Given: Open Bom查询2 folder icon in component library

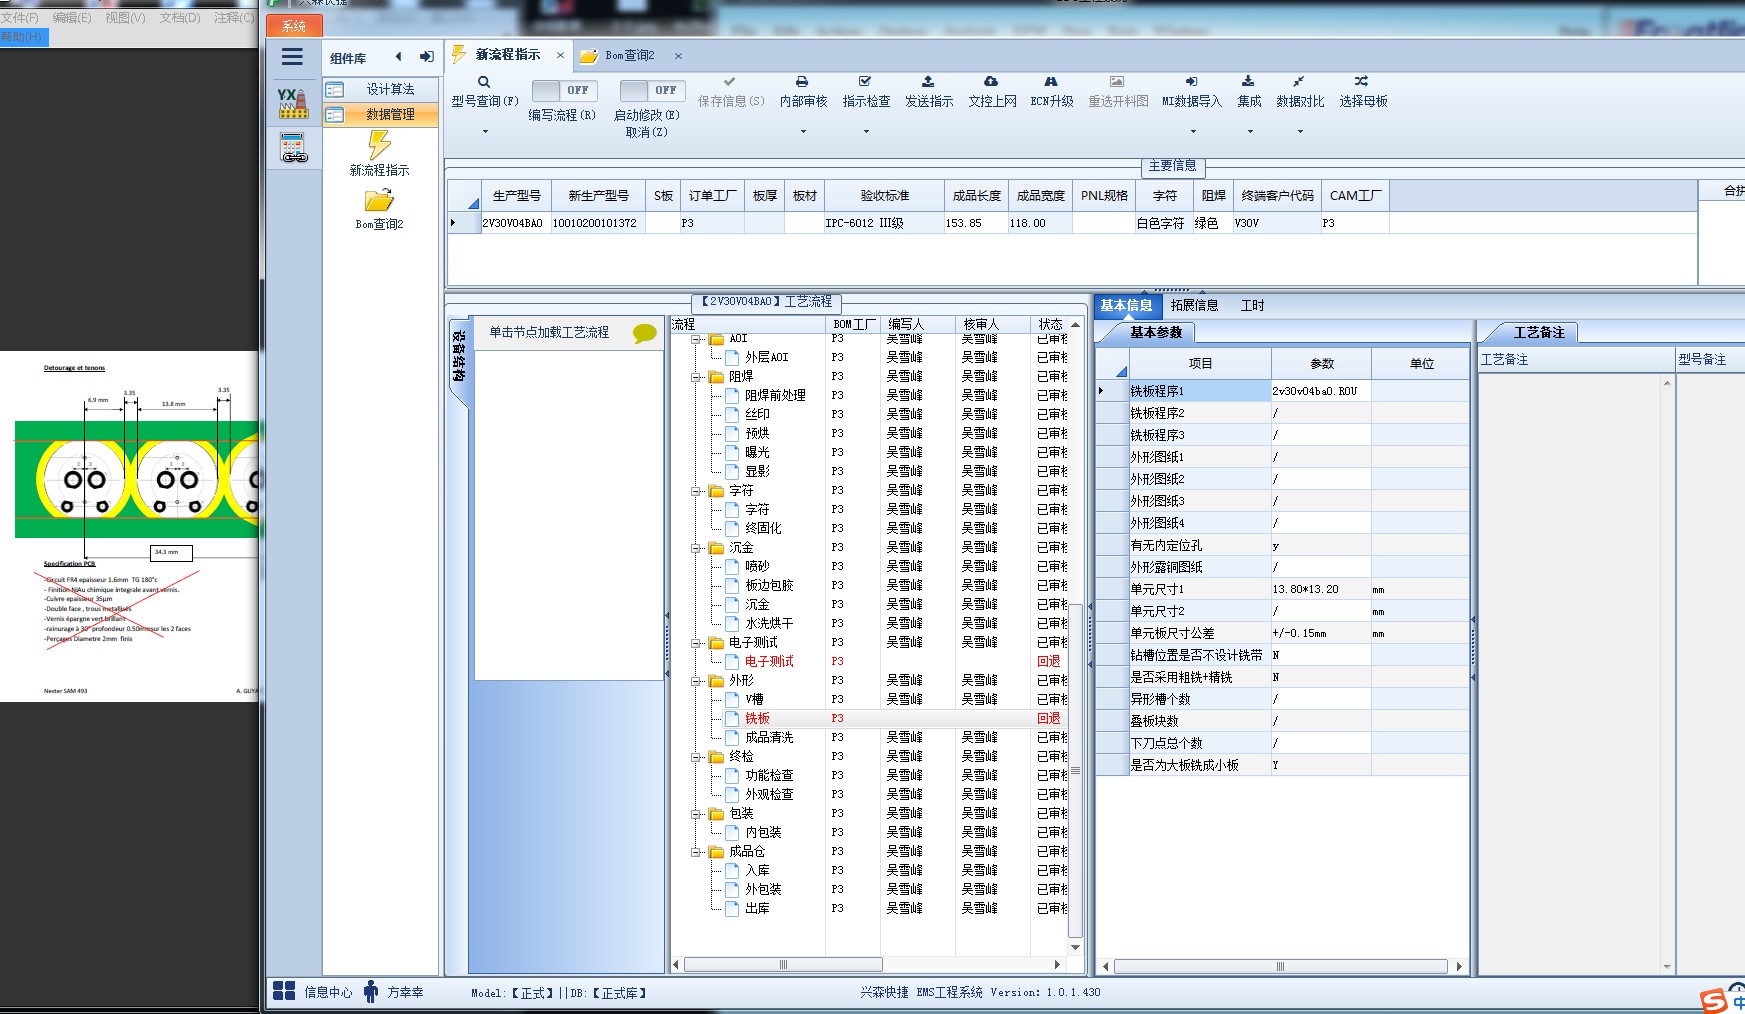Looking at the screenshot, I should click(x=379, y=200).
